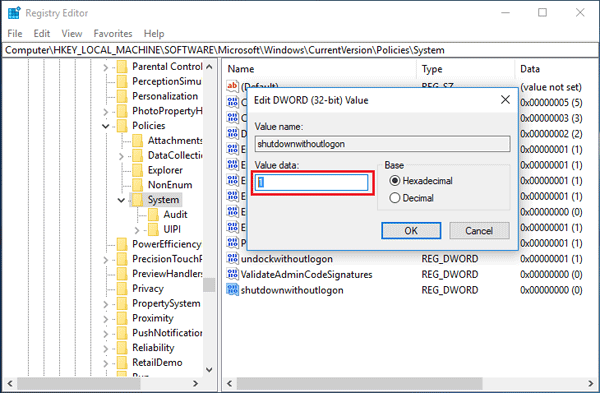Select the Proximity tree item label

tap(153, 318)
